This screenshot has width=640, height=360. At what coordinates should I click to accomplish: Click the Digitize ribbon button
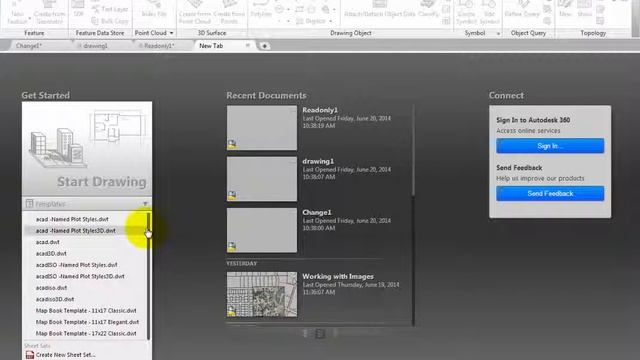[311, 21]
